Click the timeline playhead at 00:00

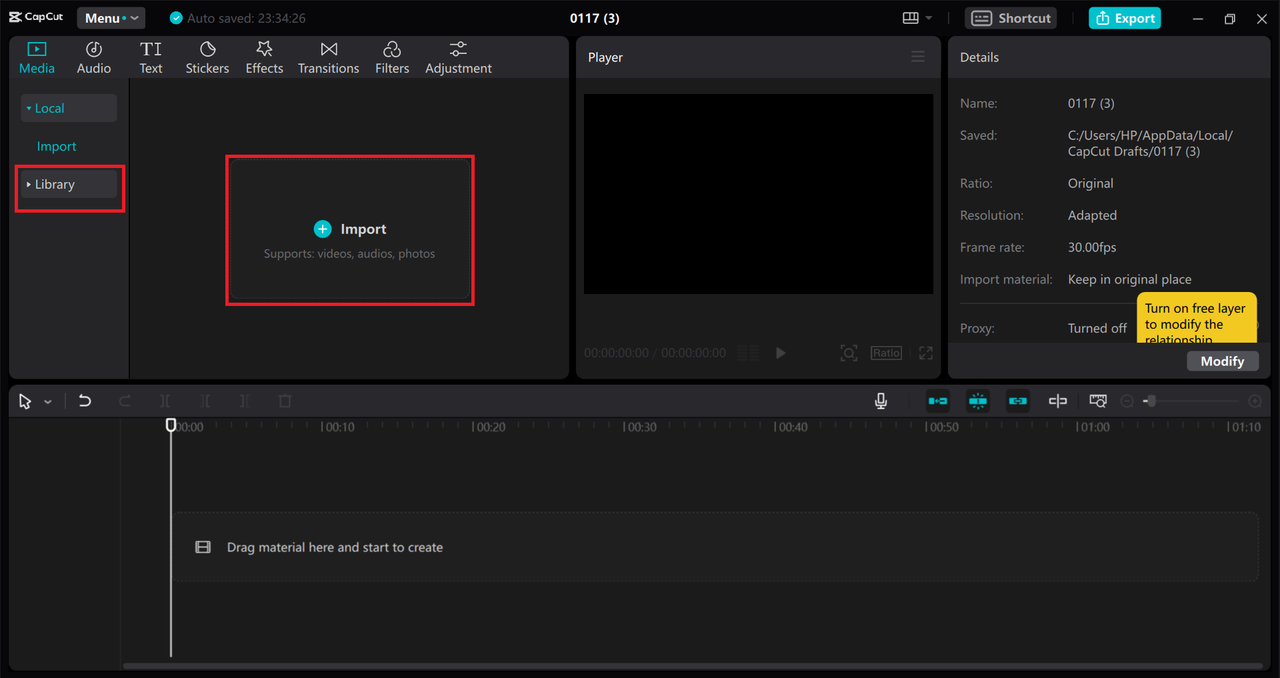tap(171, 425)
